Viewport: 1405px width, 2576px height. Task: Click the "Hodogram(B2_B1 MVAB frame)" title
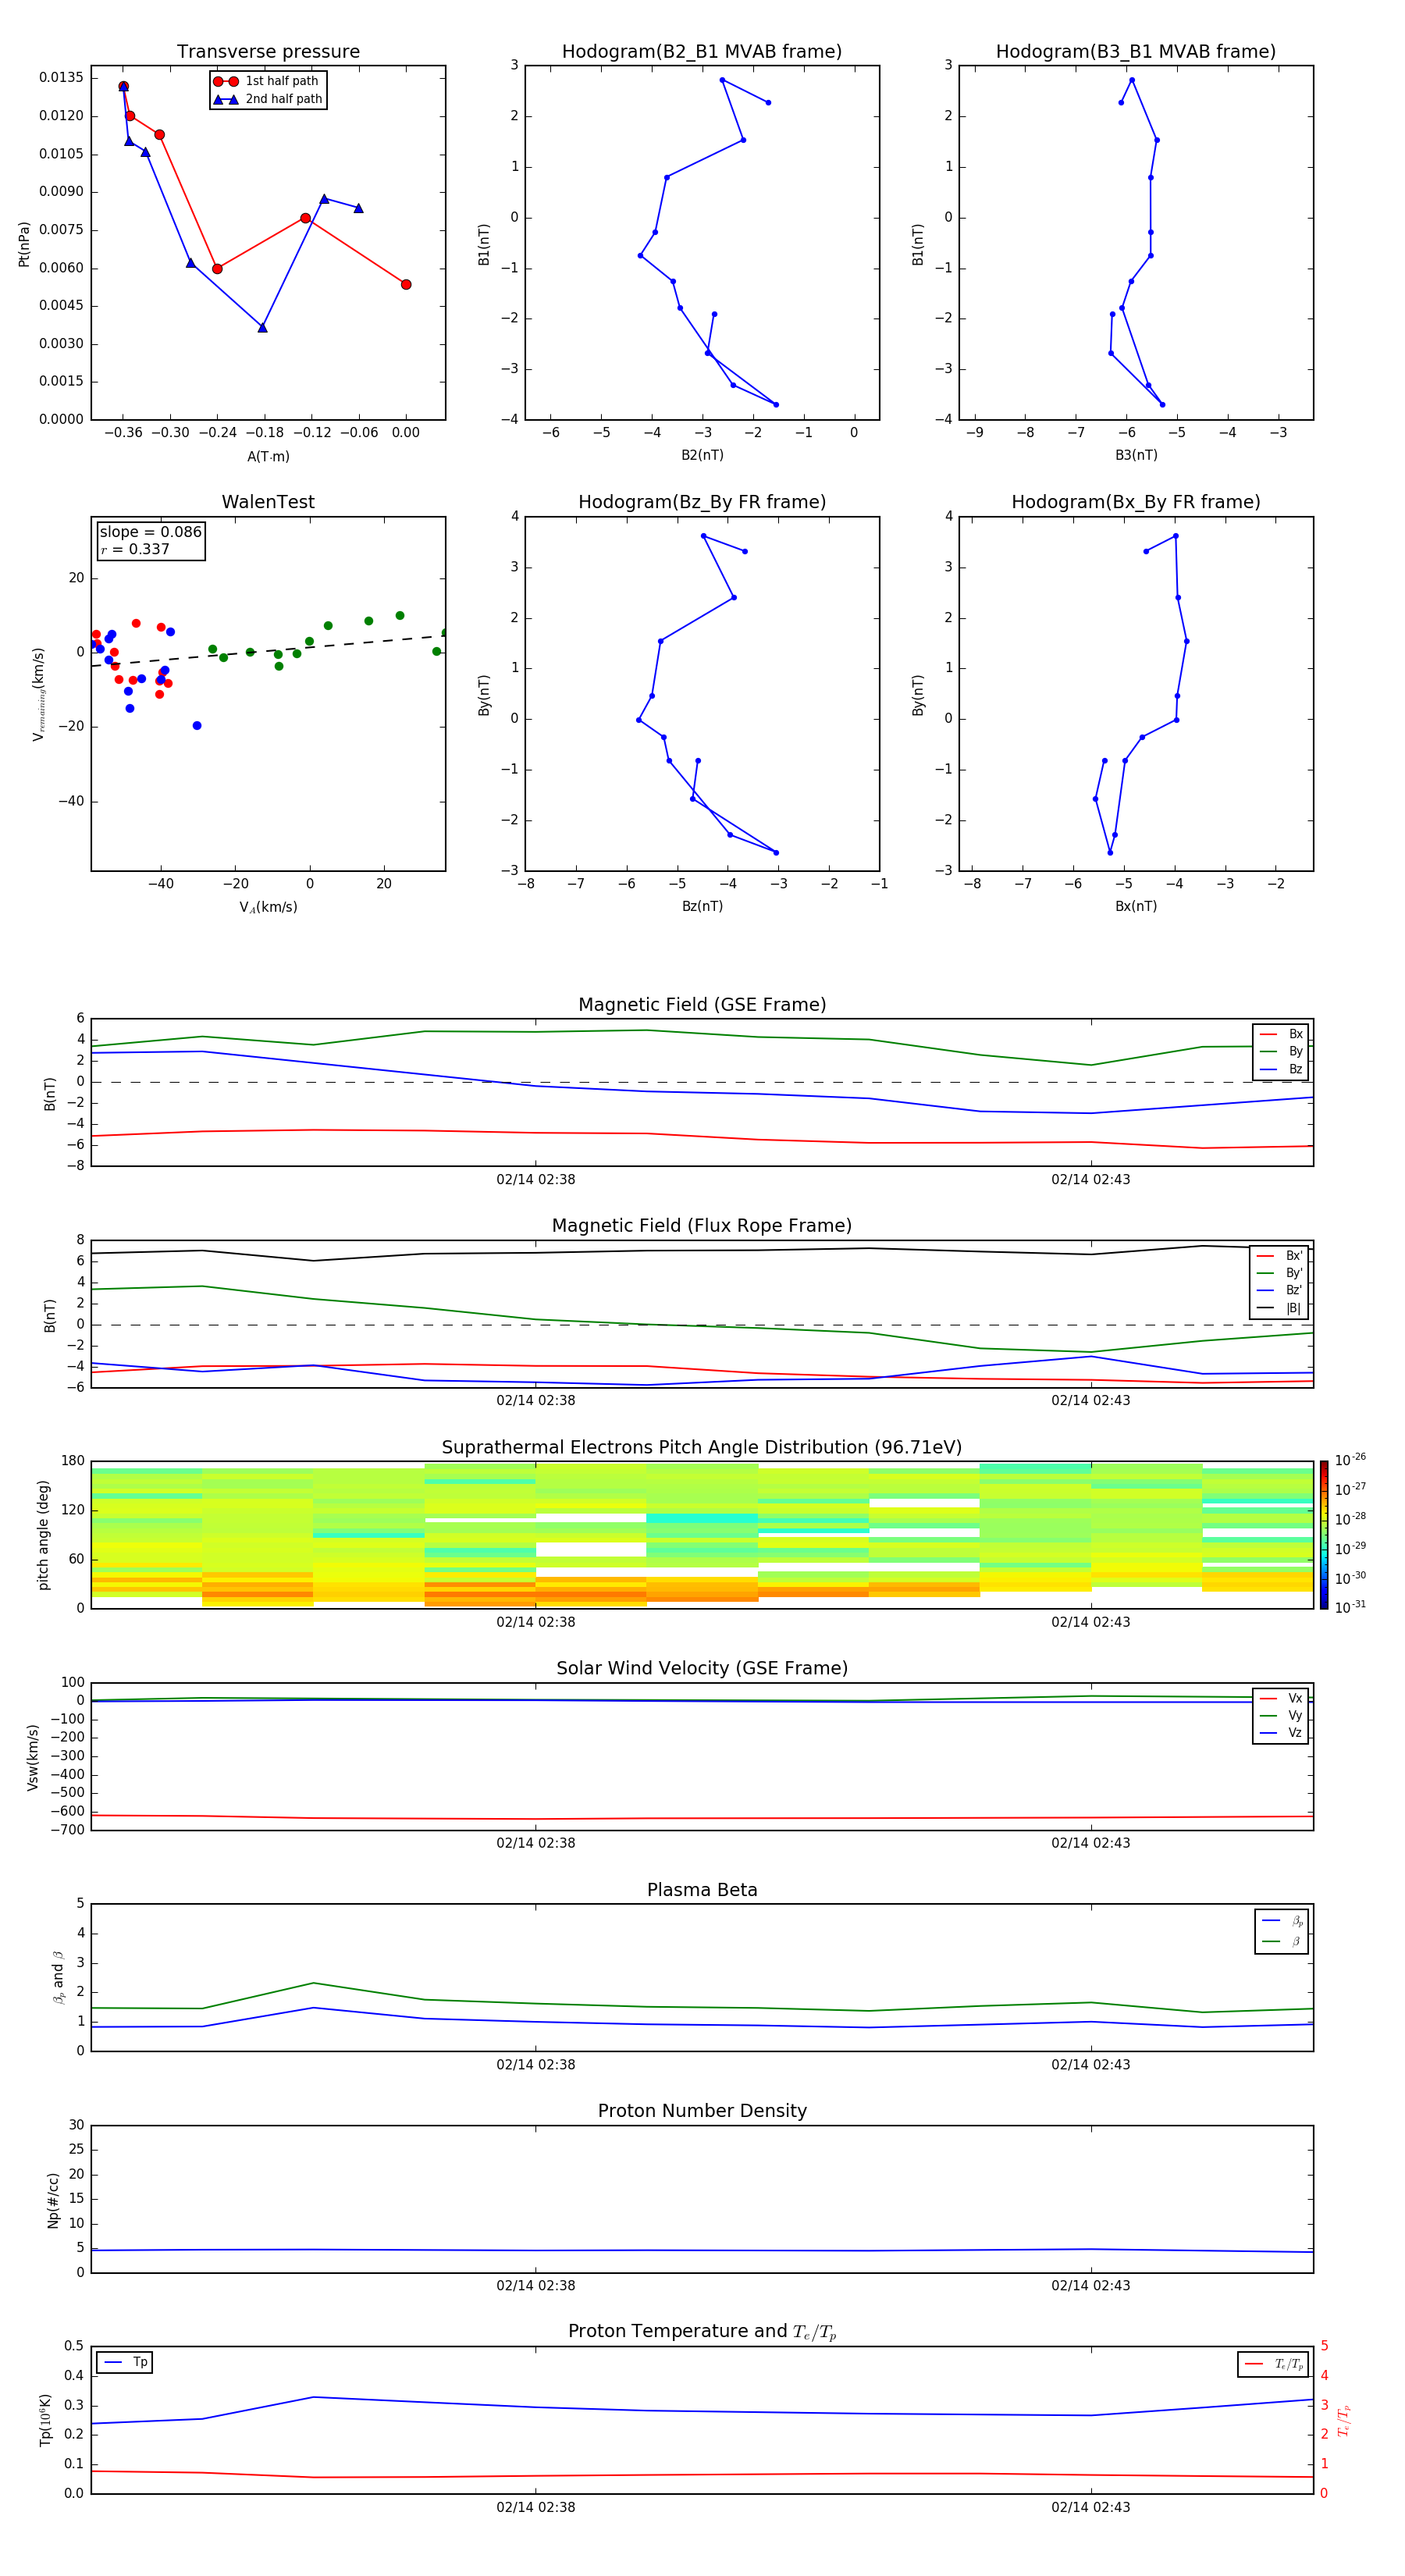click(701, 52)
